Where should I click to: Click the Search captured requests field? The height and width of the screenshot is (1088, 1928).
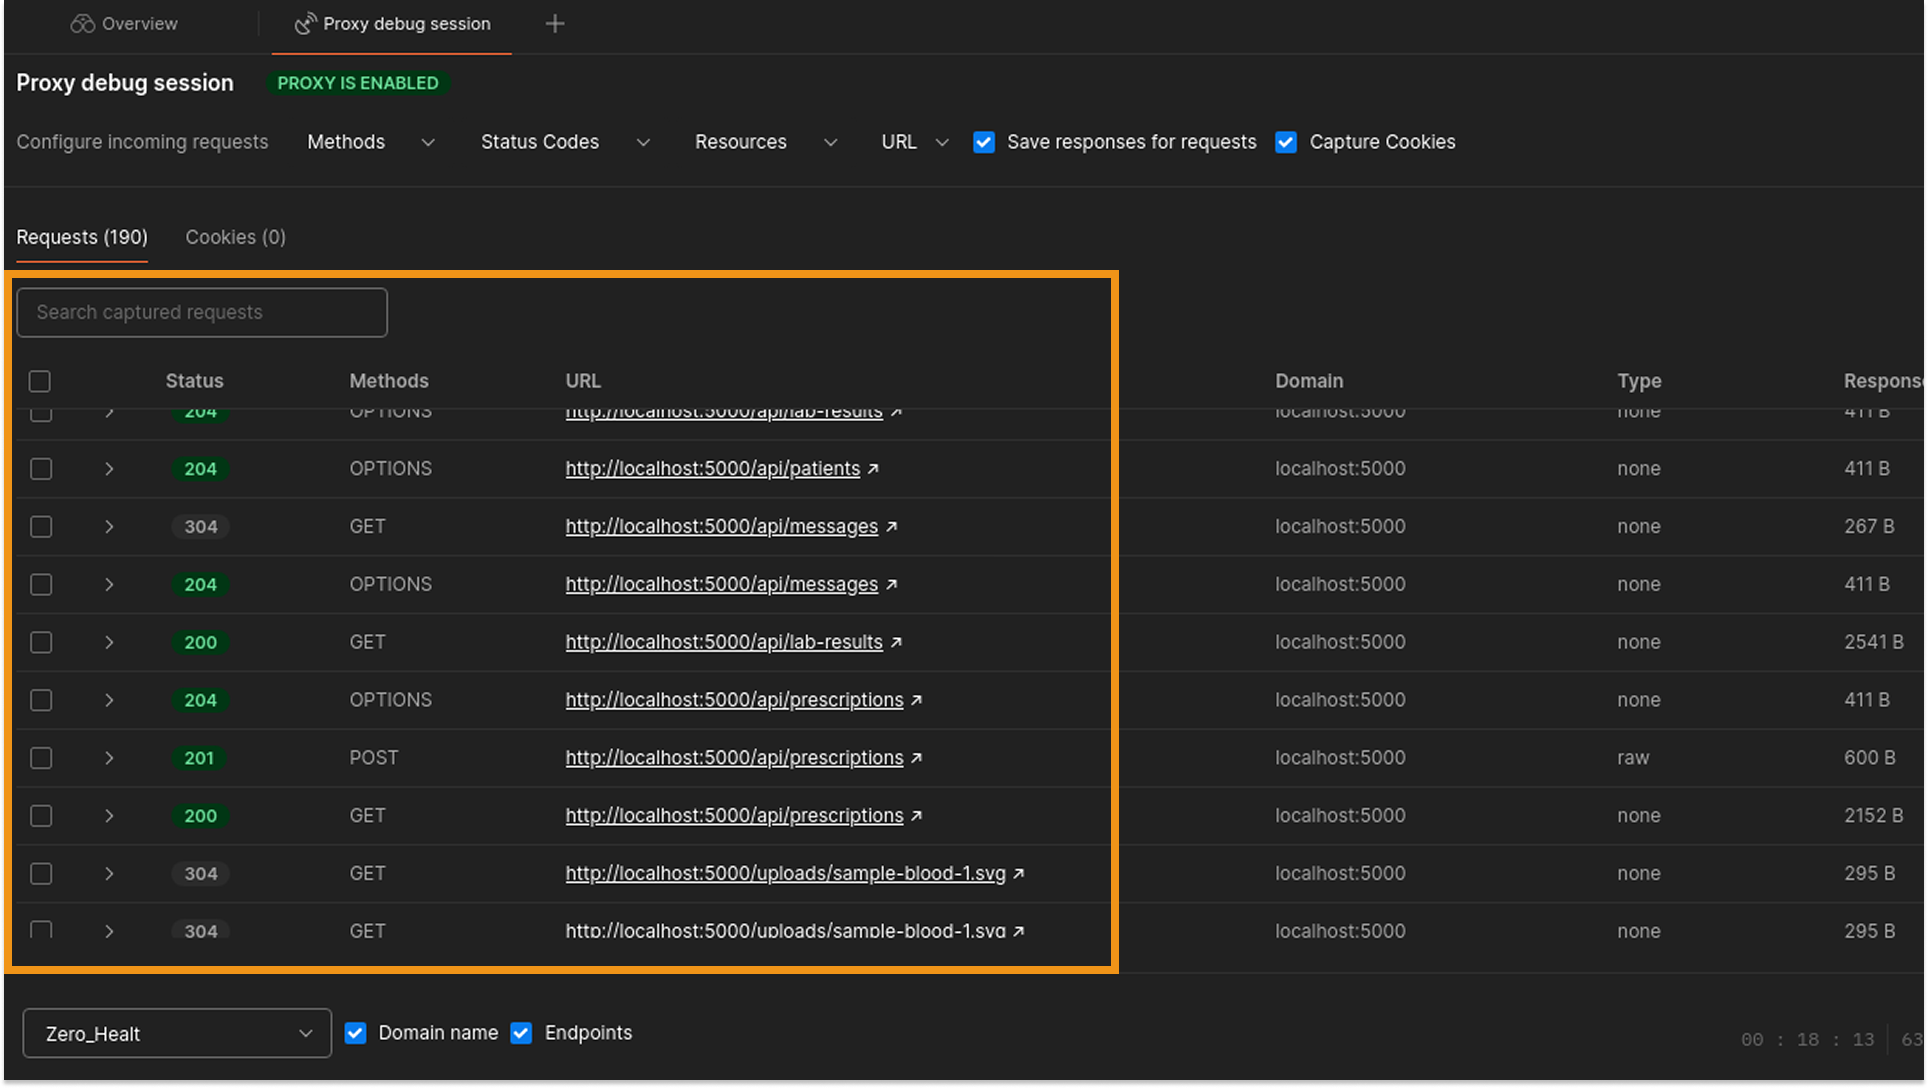(202, 312)
